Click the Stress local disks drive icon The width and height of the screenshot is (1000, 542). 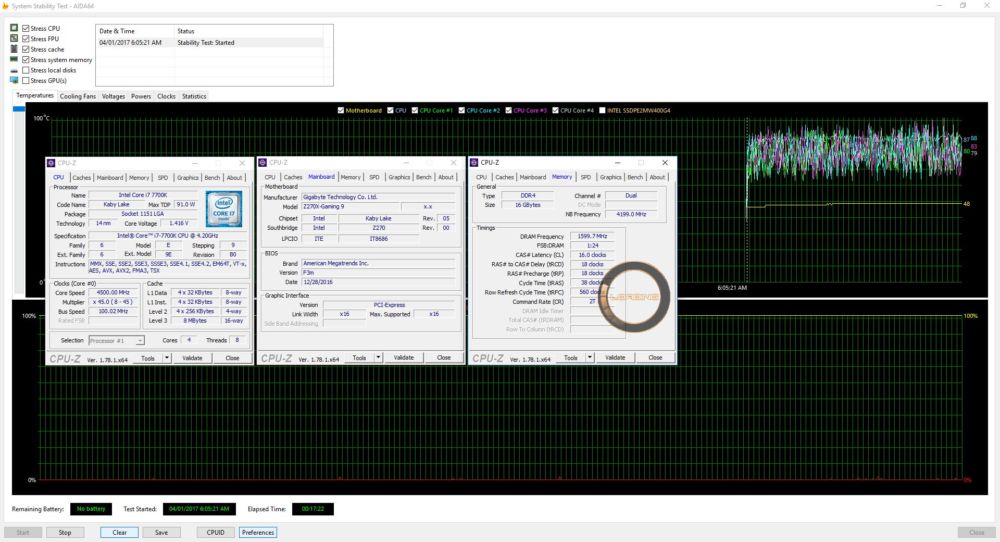pos(14,70)
